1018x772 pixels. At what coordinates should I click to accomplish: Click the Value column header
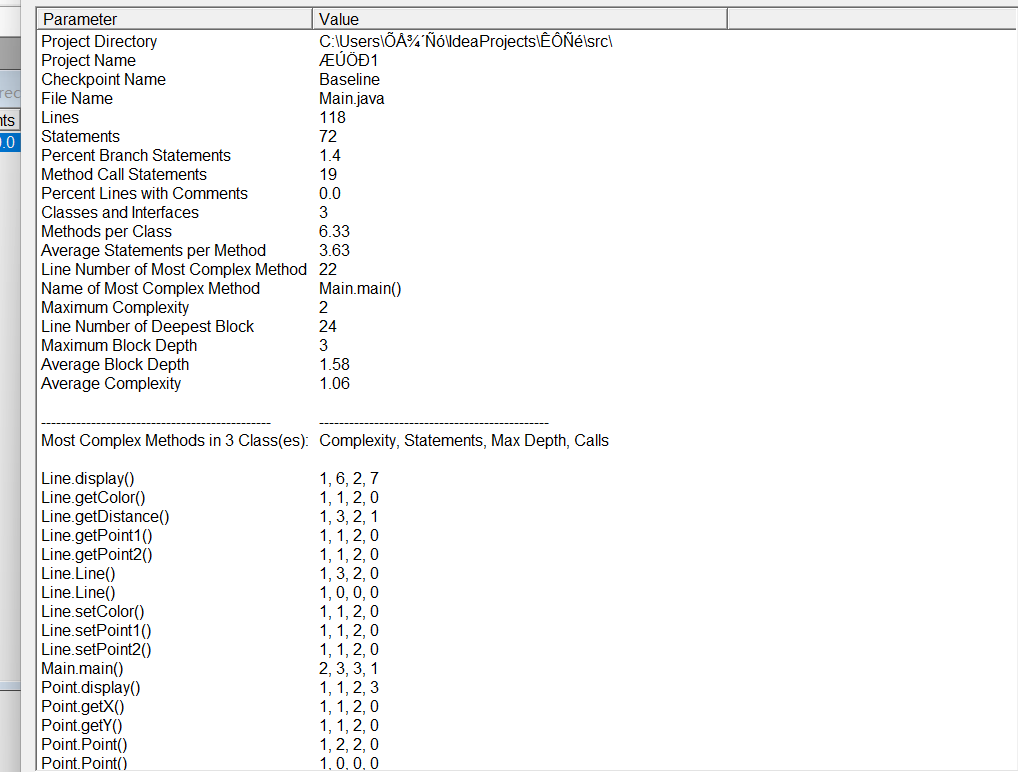(519, 19)
